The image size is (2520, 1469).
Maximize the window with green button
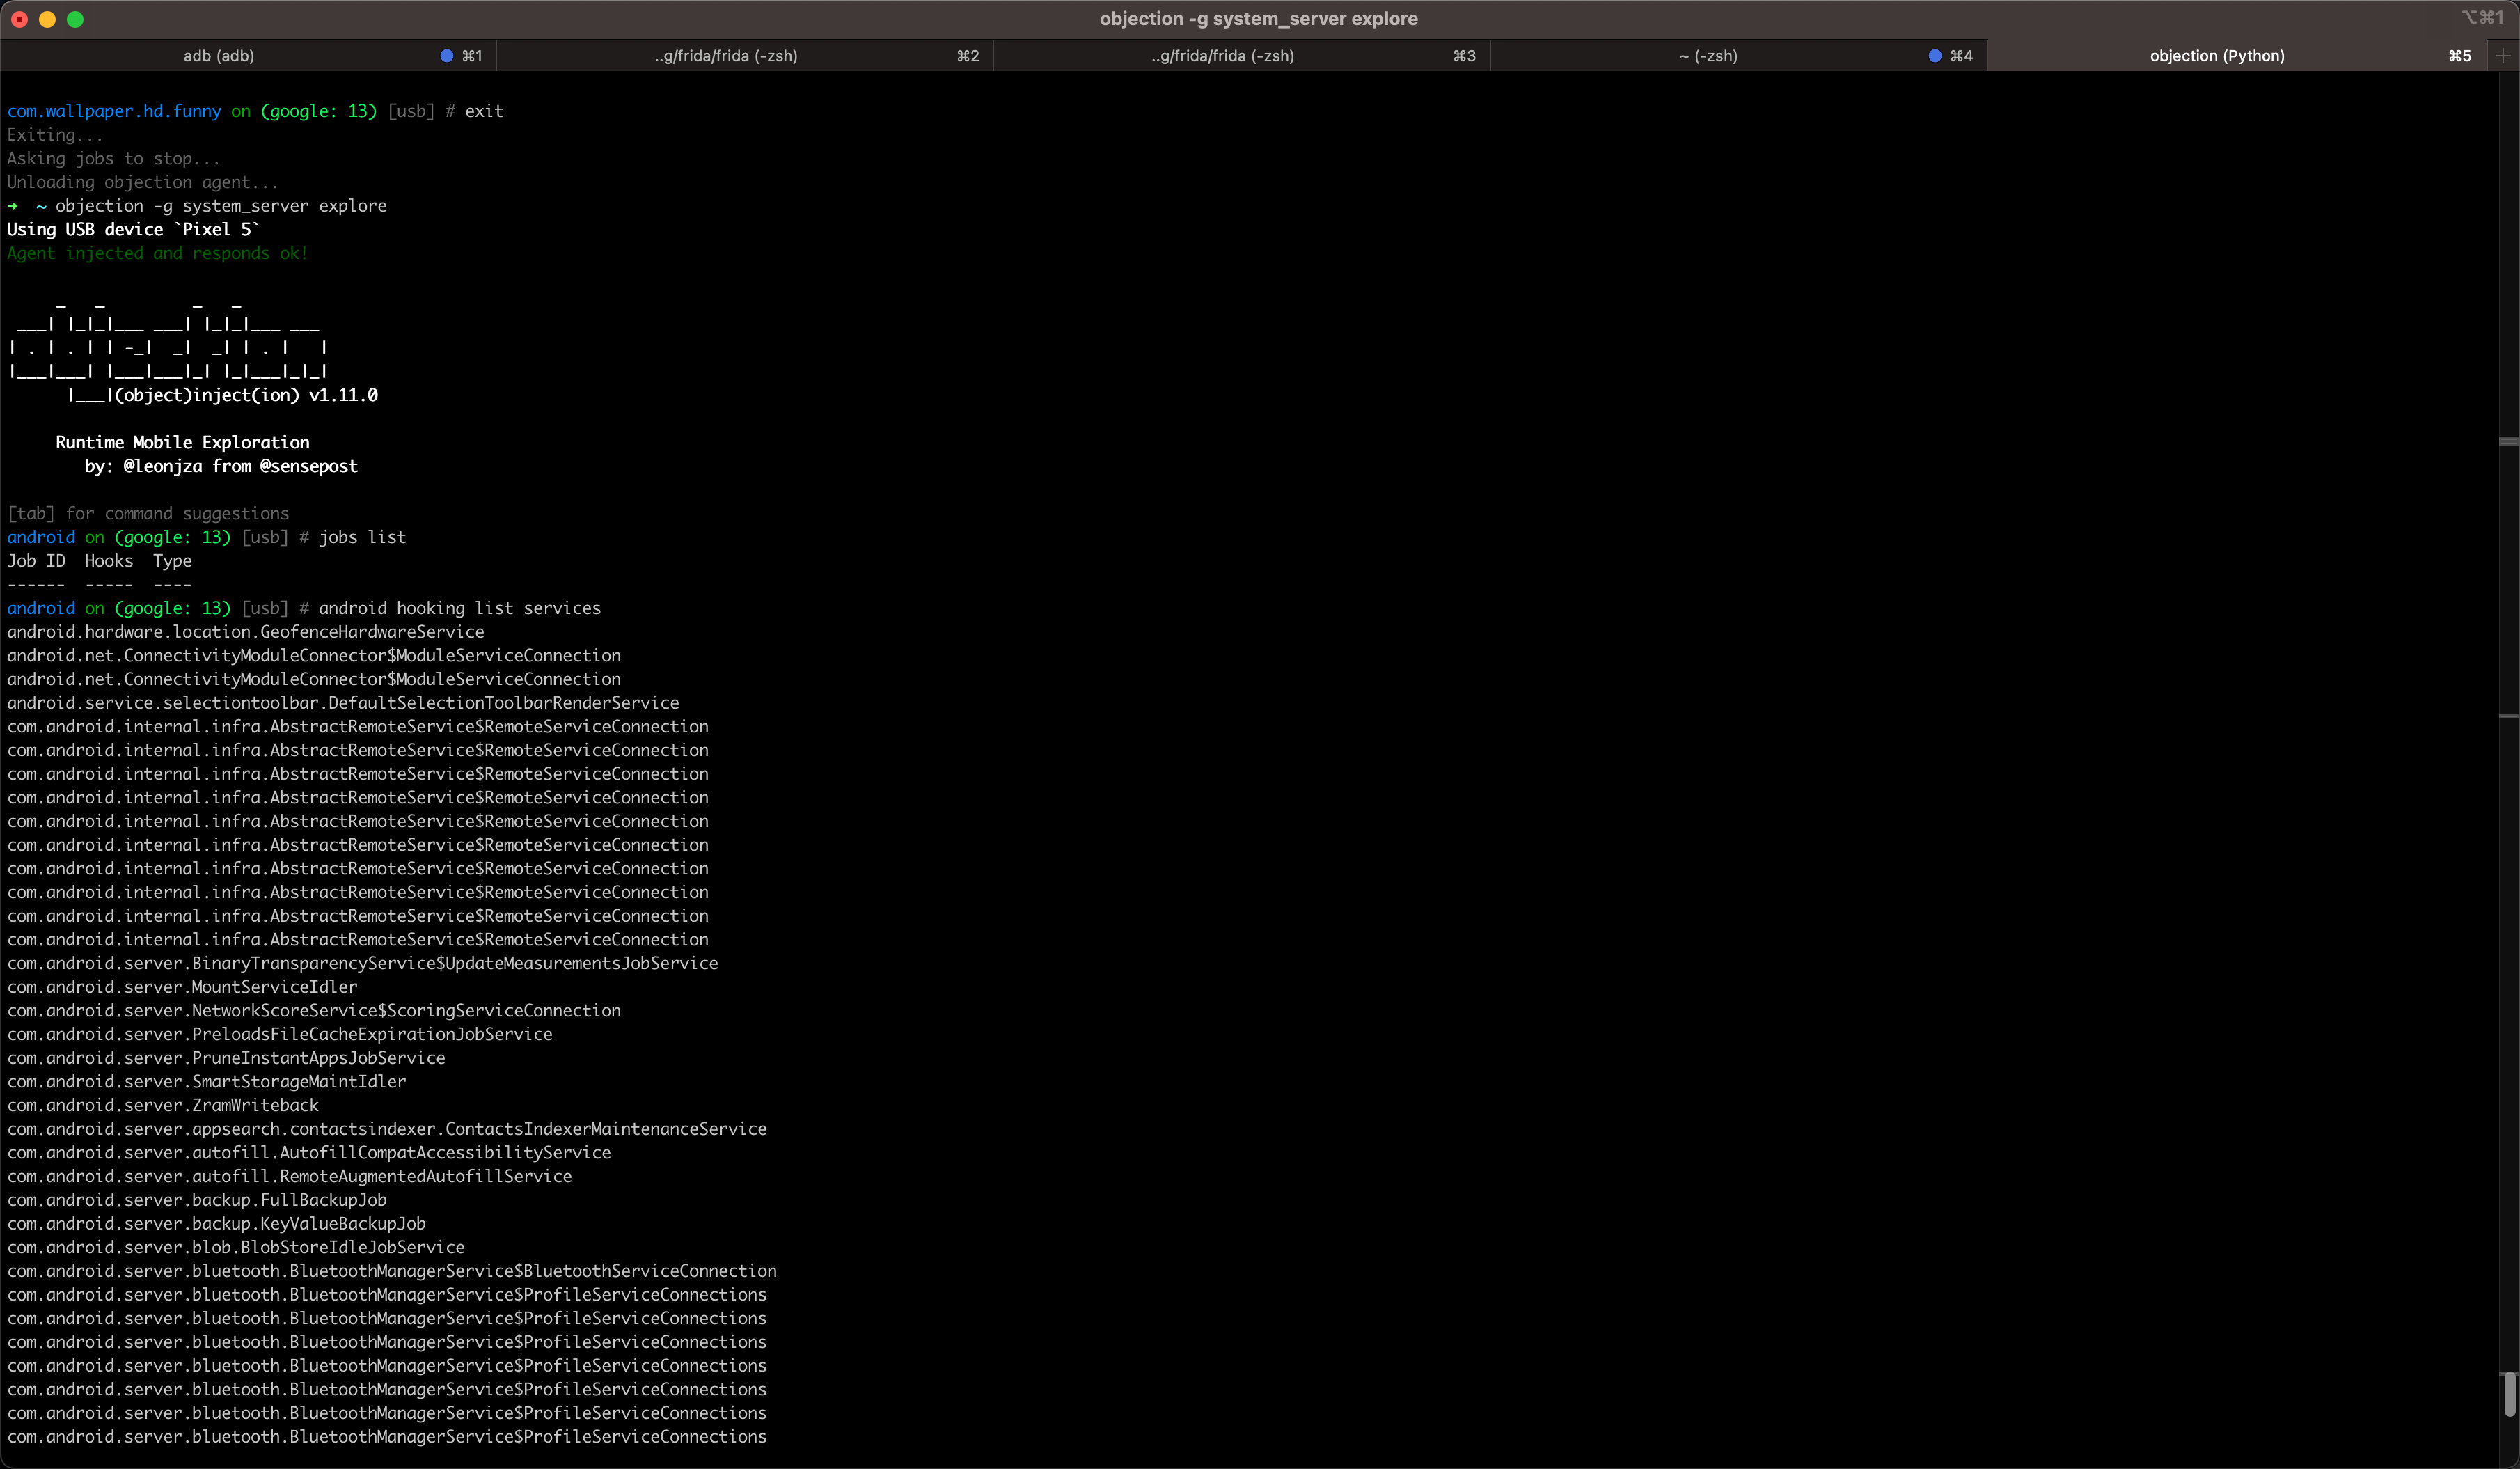point(75,19)
